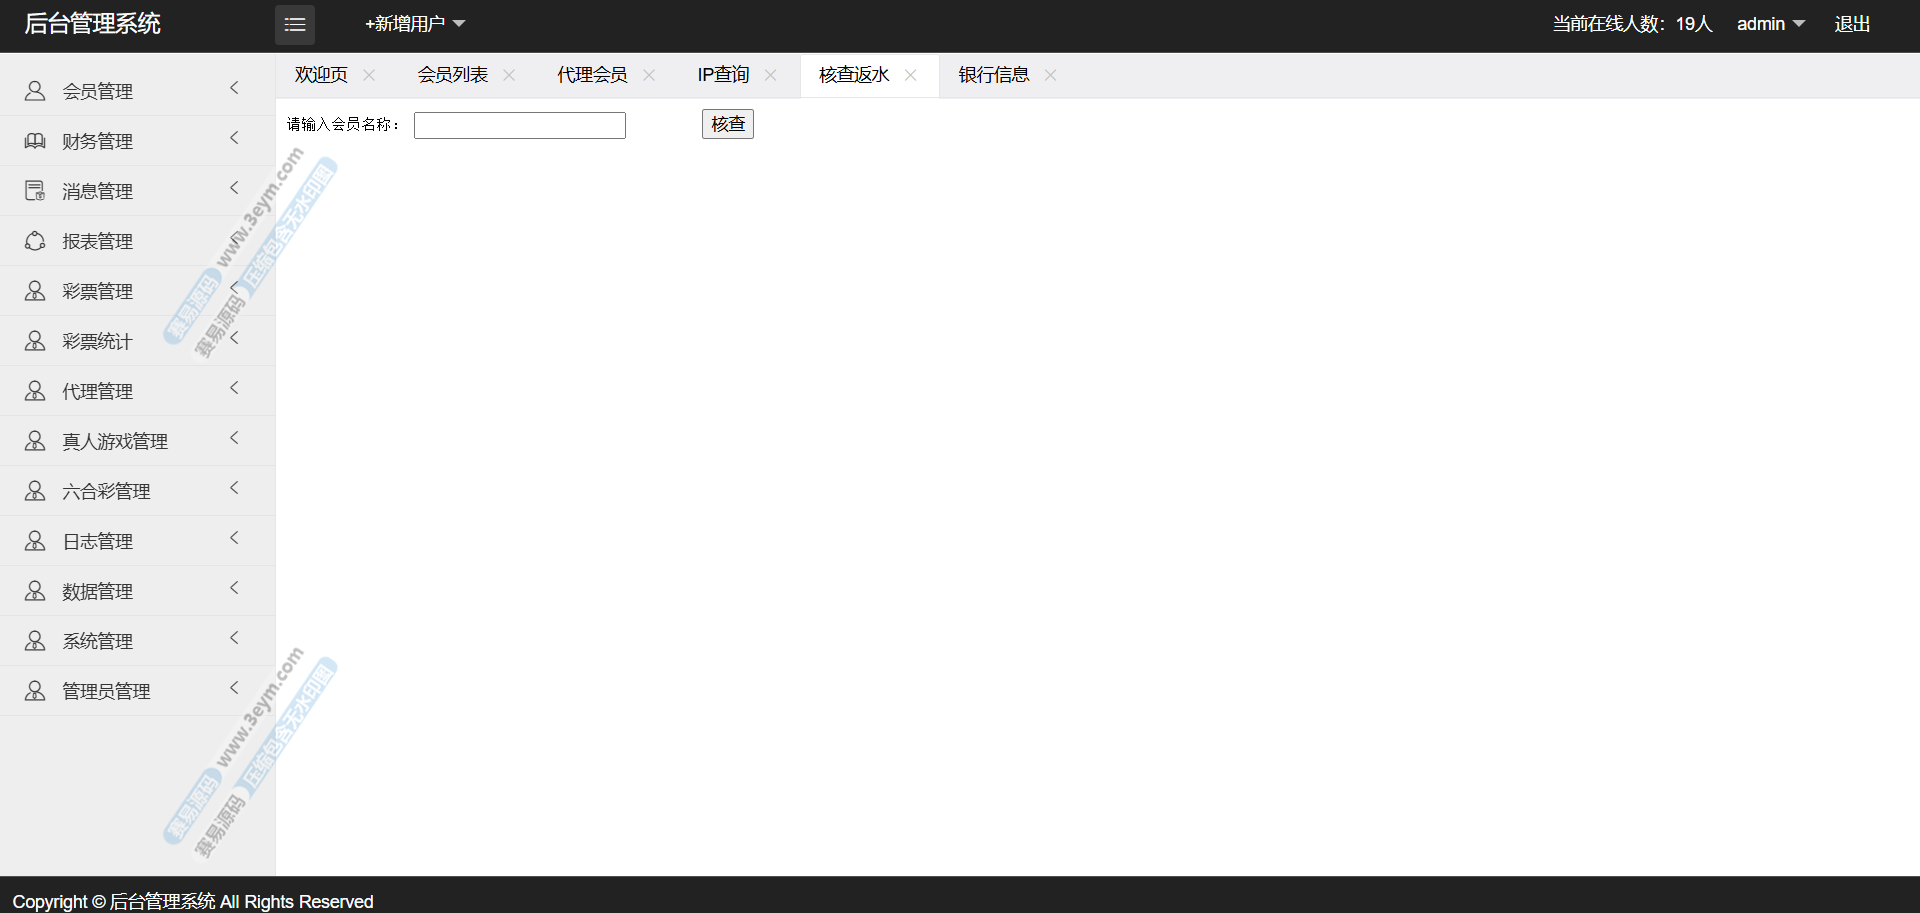Expand the 系统管理 chevron arrow
1920x913 pixels.
point(235,638)
